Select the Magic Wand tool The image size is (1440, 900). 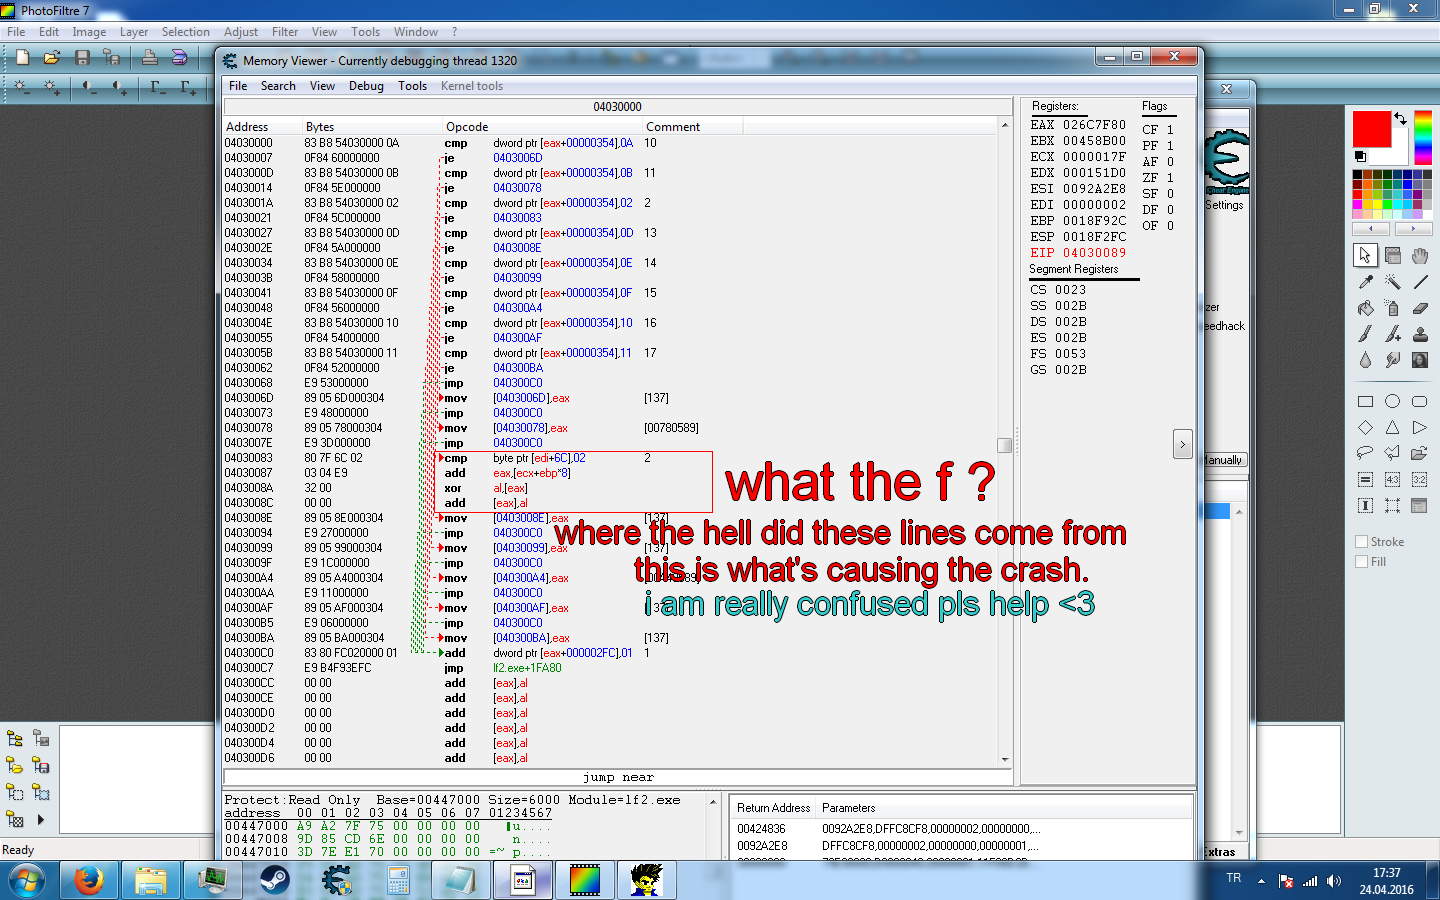click(x=1392, y=282)
